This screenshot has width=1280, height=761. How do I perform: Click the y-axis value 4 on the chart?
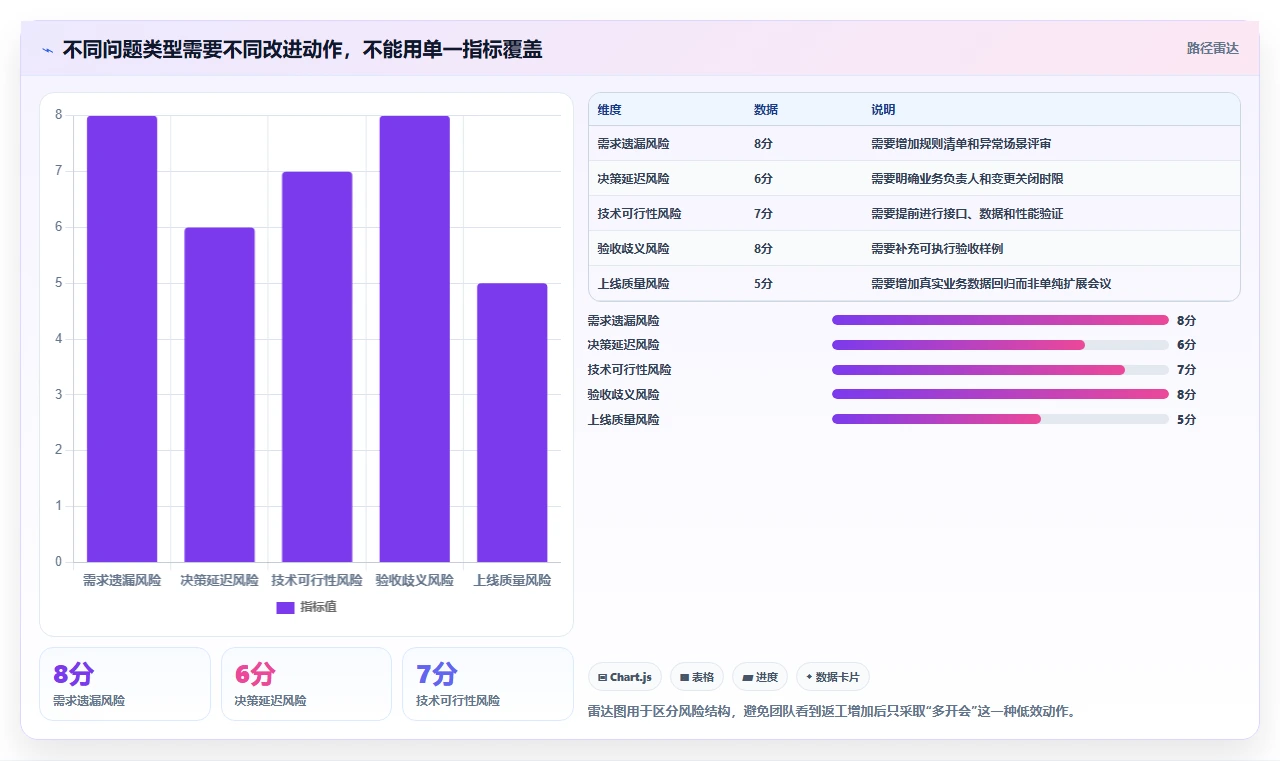point(58,339)
